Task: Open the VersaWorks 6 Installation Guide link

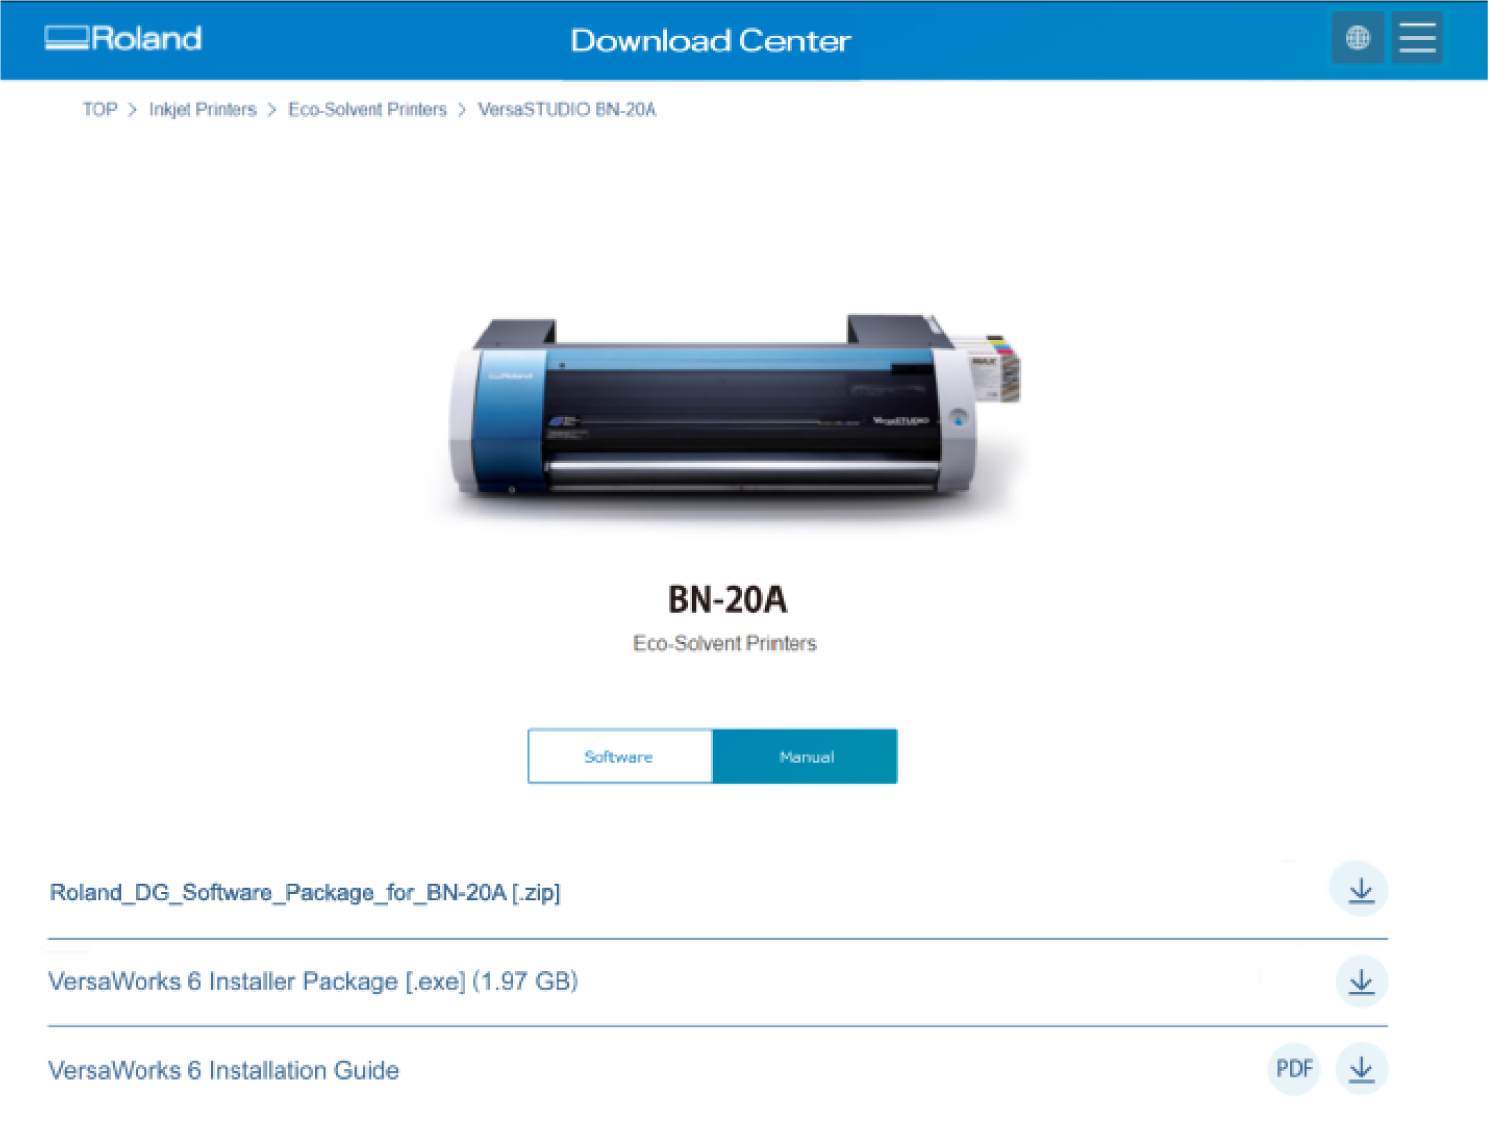Action: [x=224, y=1071]
